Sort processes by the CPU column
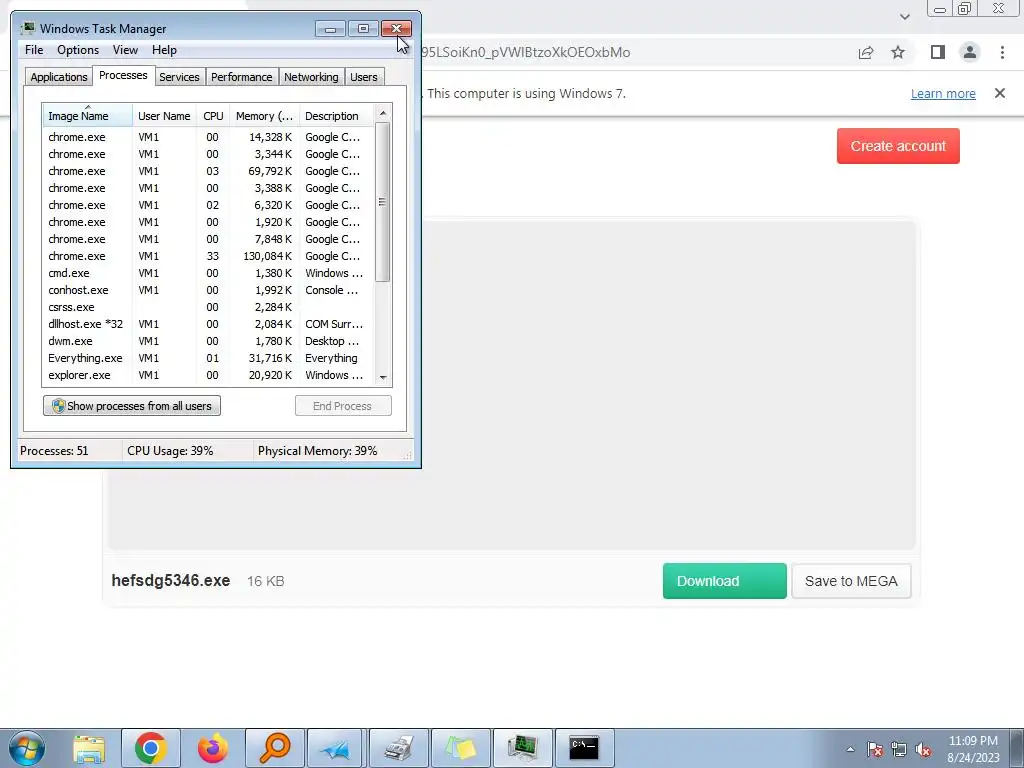This screenshot has width=1024, height=768. [213, 116]
